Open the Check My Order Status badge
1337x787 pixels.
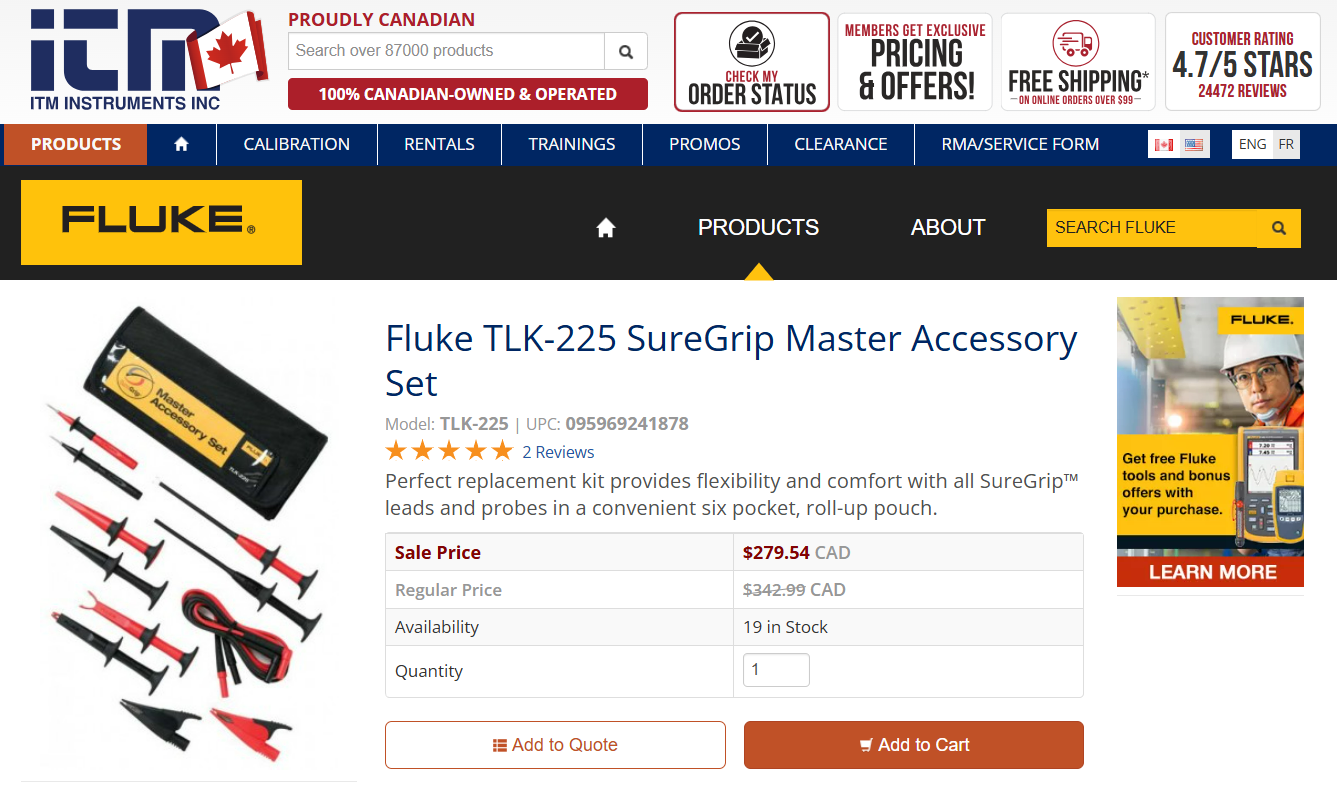[x=751, y=60]
